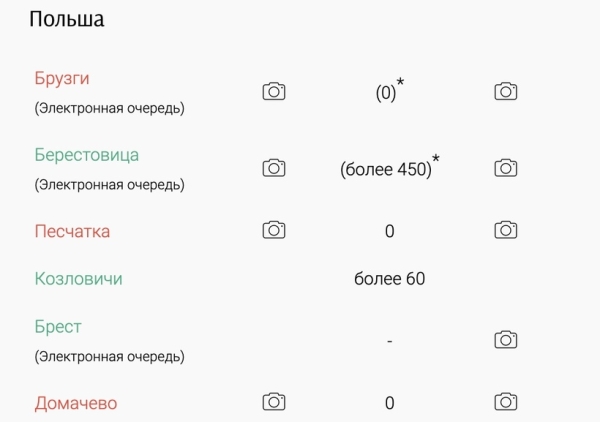Open the Брест checkpoint link
The height and width of the screenshot is (422, 600).
(58, 327)
